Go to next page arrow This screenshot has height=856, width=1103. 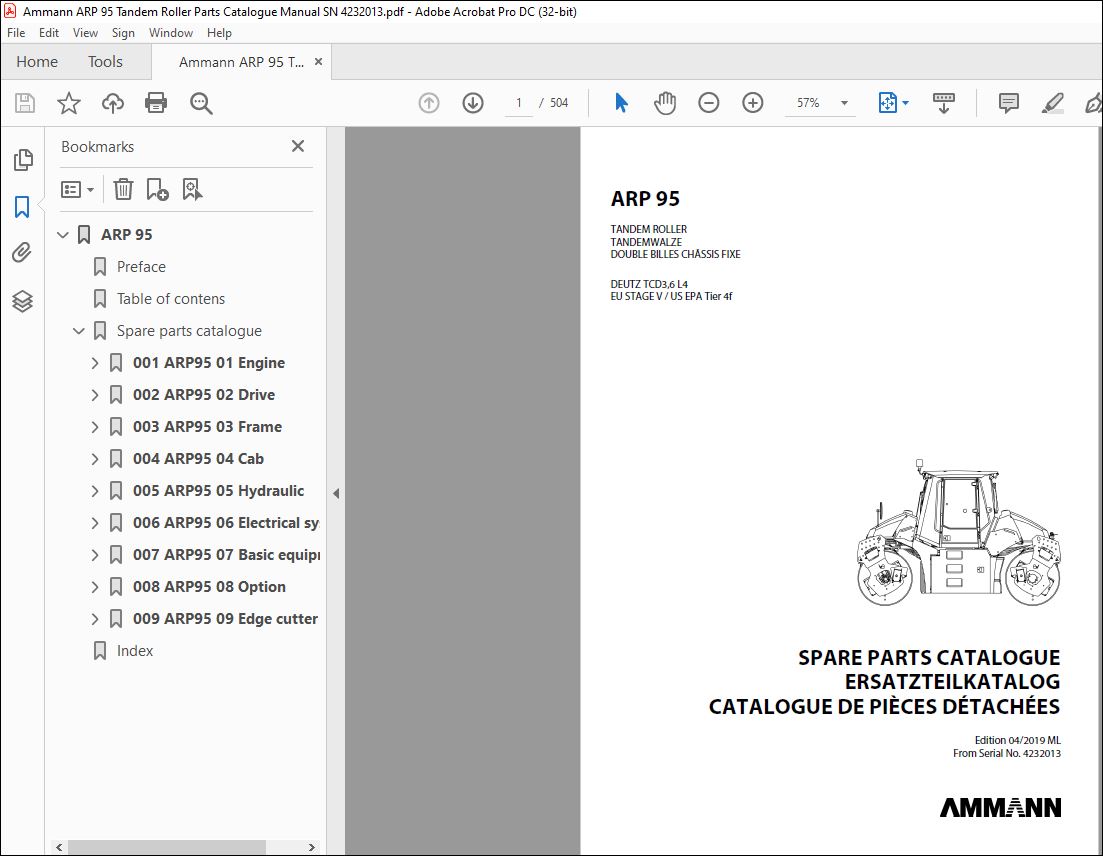coord(473,103)
